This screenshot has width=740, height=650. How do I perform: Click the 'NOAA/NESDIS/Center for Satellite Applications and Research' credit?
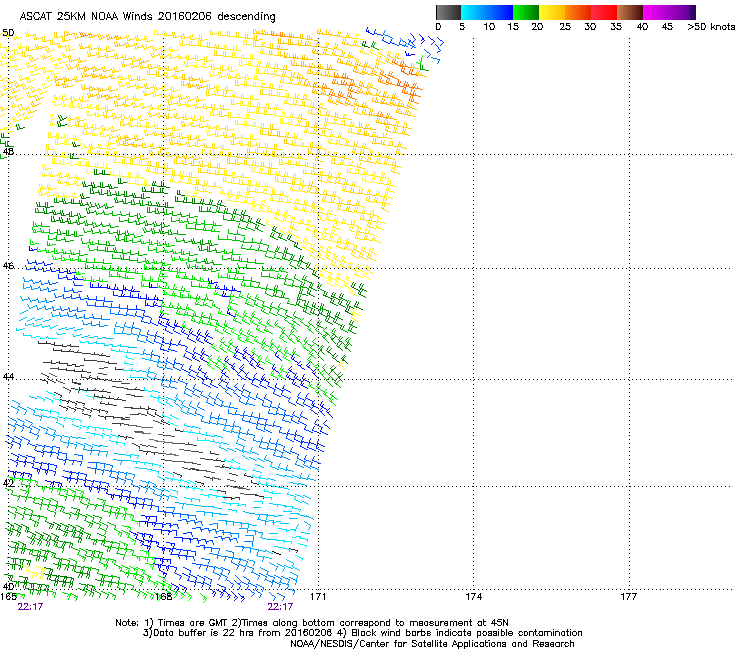pos(432,644)
